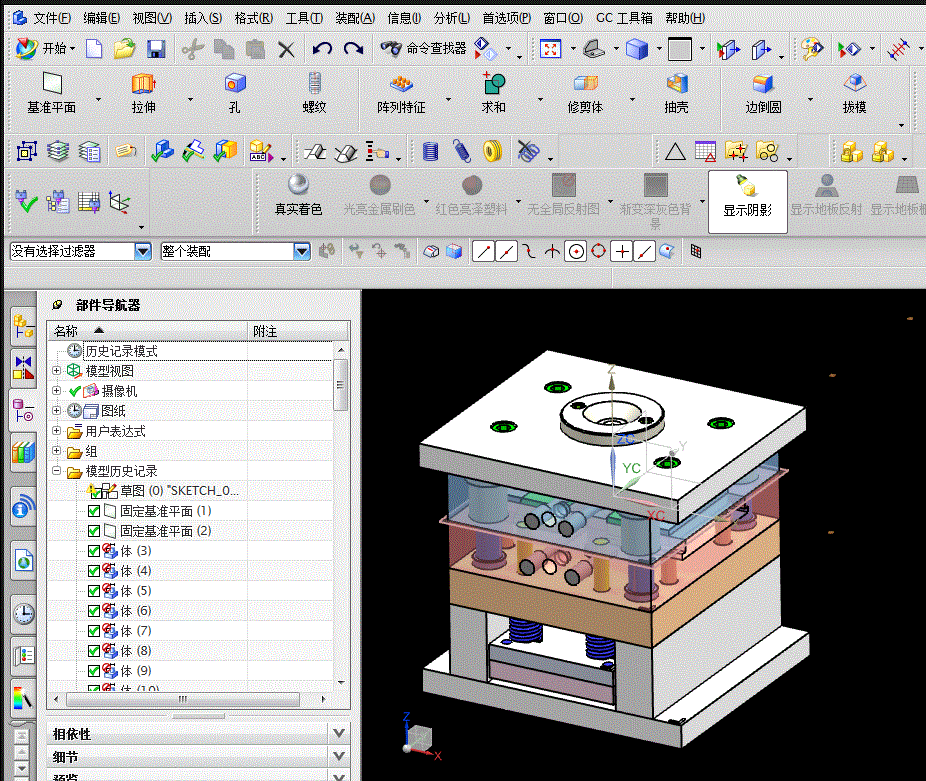
Task: Uncheck 体 (4) checkbox
Action: click(x=93, y=571)
